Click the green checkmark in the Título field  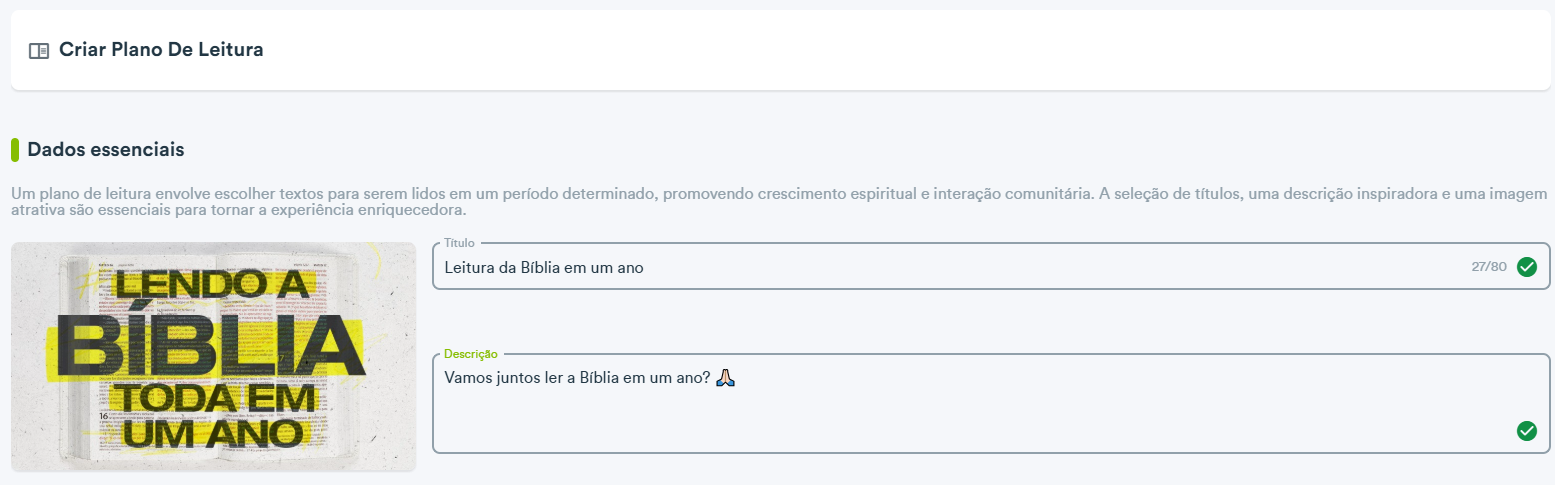[x=1526, y=266]
